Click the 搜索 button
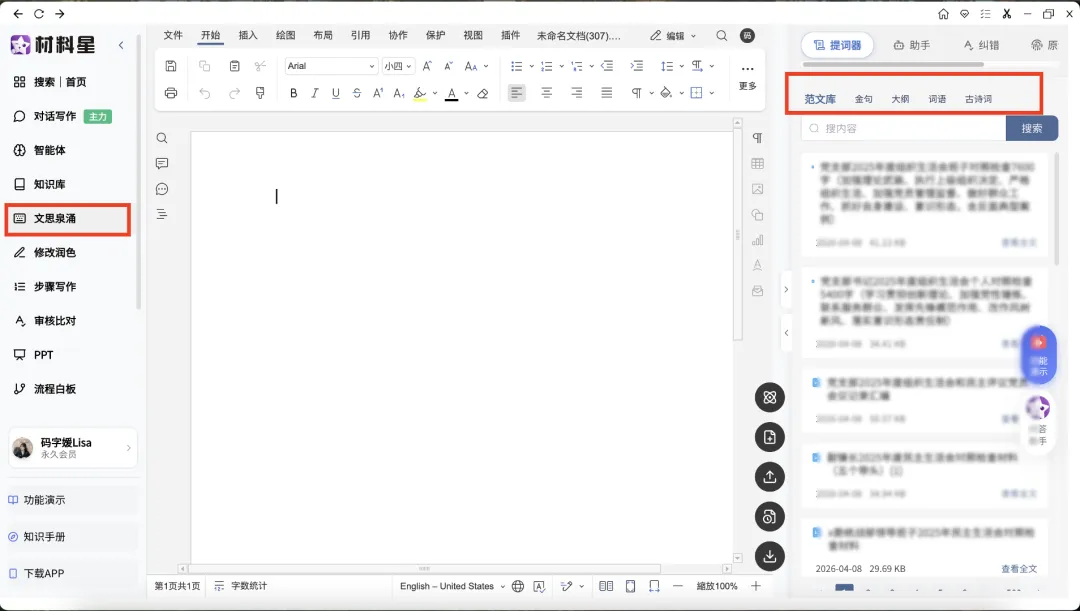Image resolution: width=1080 pixels, height=611 pixels. tap(1032, 128)
